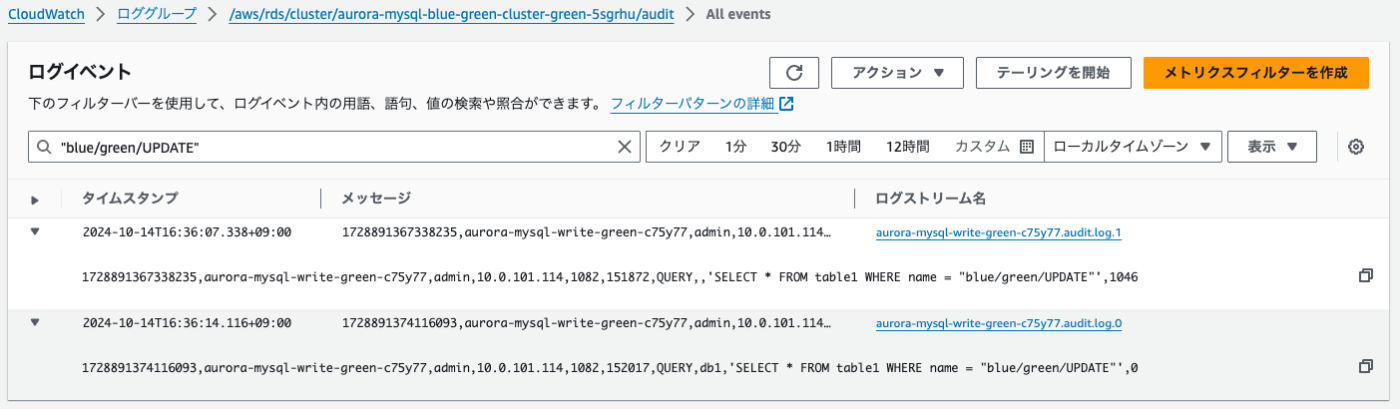Image resolution: width=1400 pixels, height=409 pixels.
Task: Open the CloudWatch breadcrumb link
Action: (46, 15)
